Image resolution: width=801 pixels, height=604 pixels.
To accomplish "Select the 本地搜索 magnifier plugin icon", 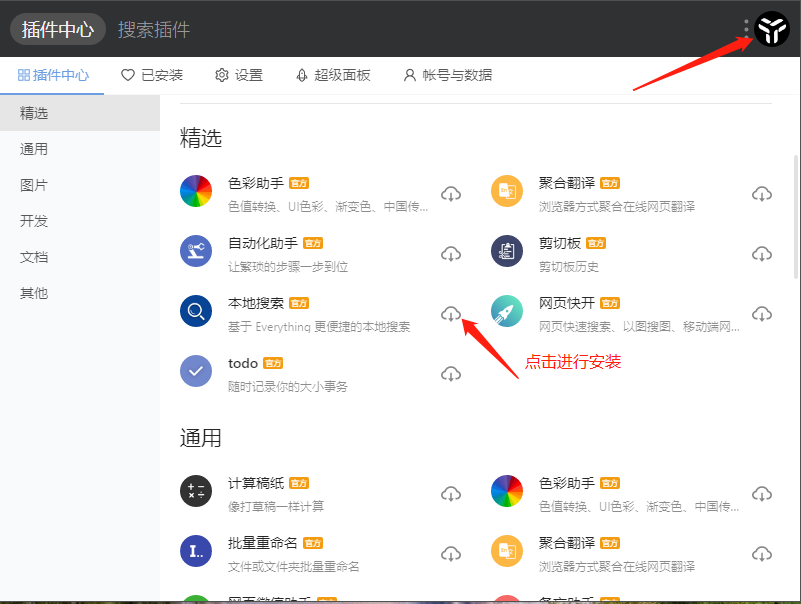I will pos(196,311).
